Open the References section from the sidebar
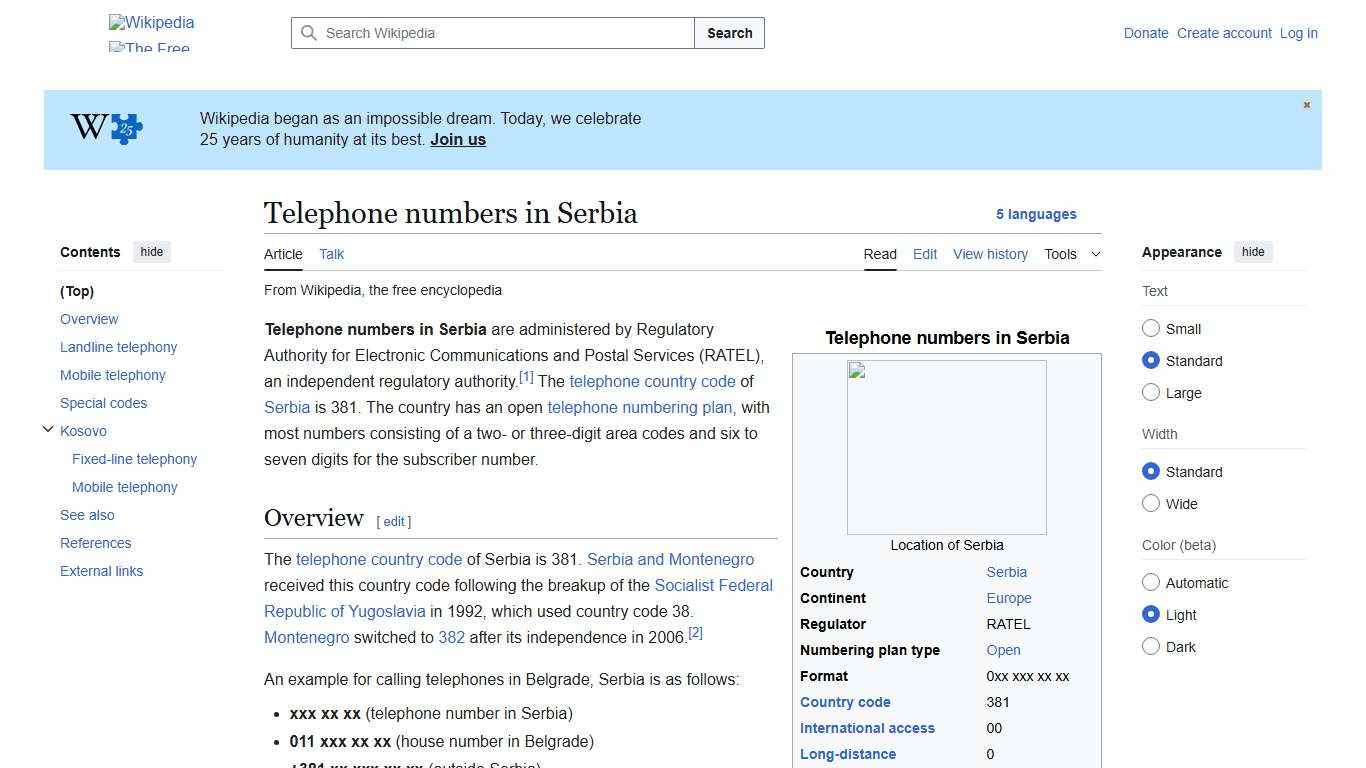 coord(95,543)
